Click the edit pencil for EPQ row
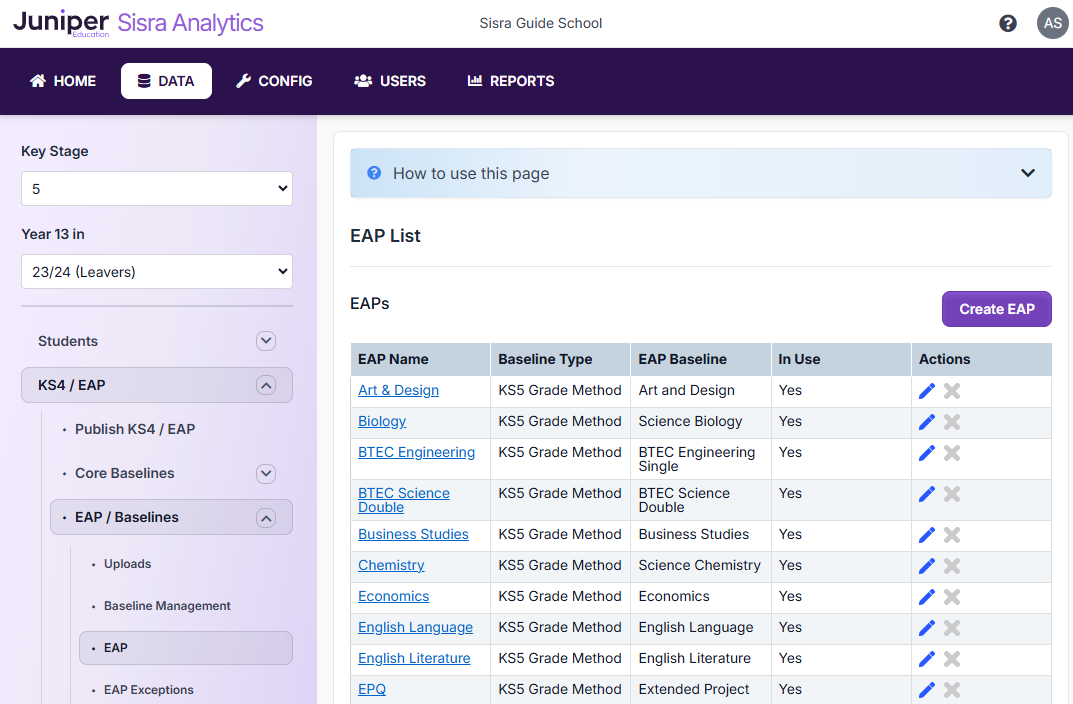Image resolution: width=1073 pixels, height=704 pixels. [x=927, y=690]
